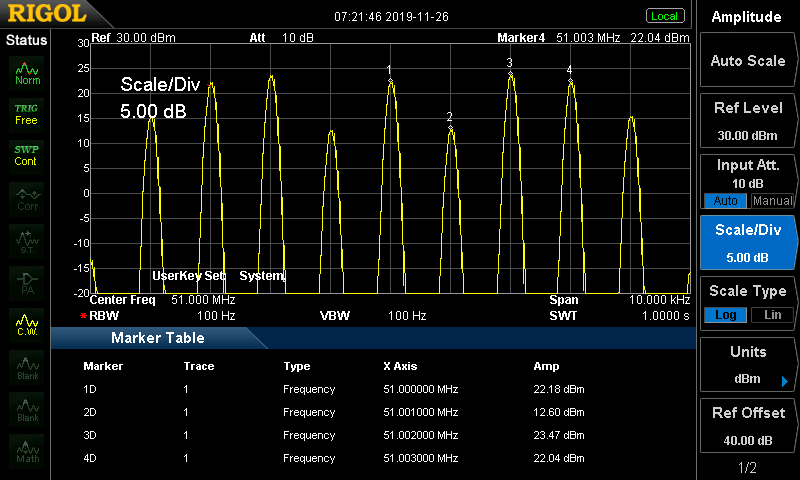Screen dimensions: 800x480
Task: Select the Scale/Div 5.00 dB softkey
Action: (x=747, y=242)
